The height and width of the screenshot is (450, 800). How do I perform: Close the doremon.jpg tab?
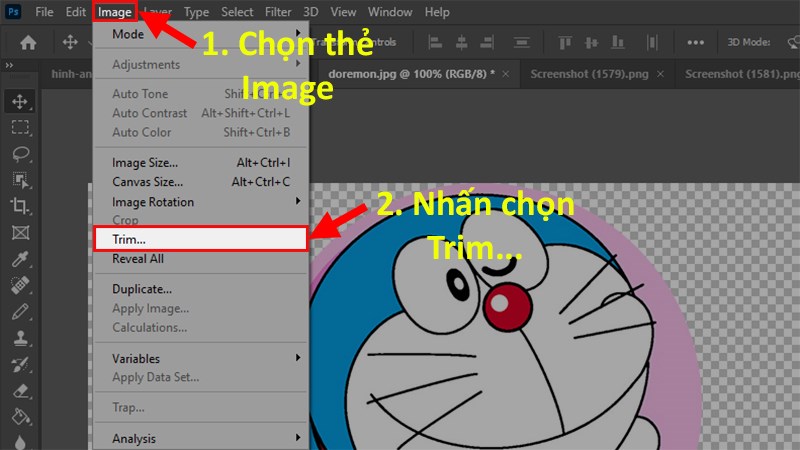click(506, 74)
